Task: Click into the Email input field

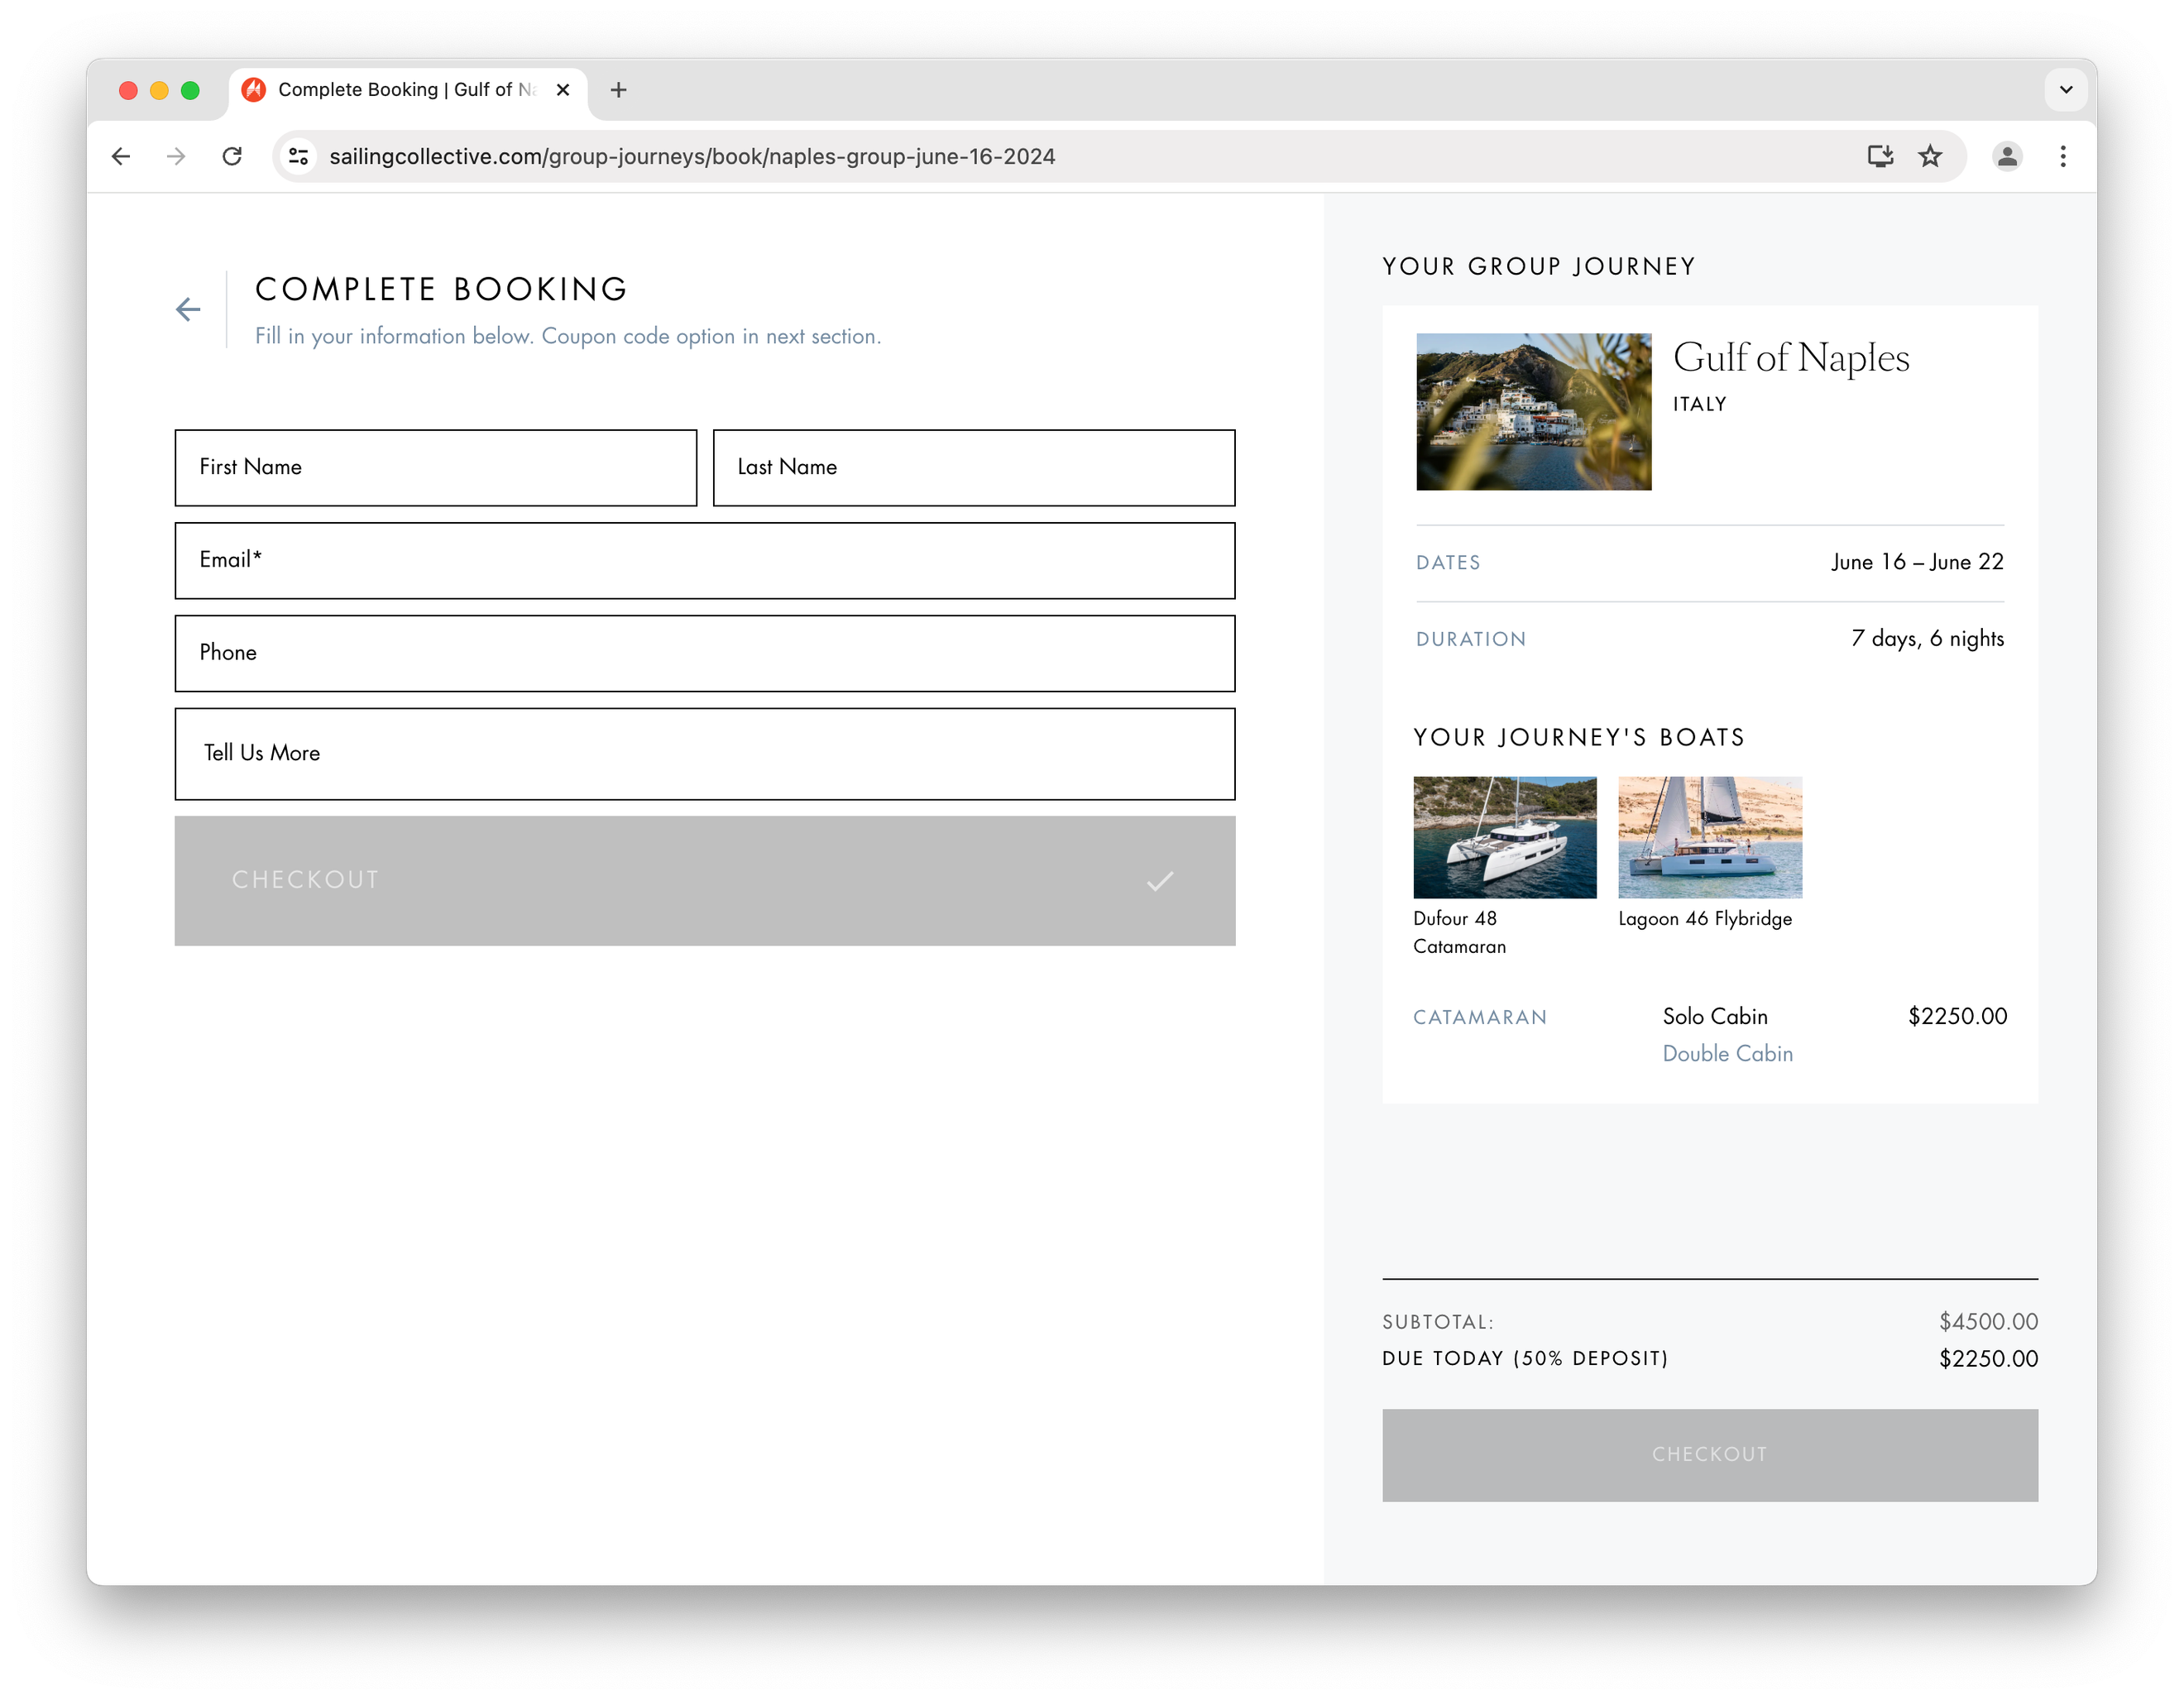Action: pyautogui.click(x=704, y=560)
